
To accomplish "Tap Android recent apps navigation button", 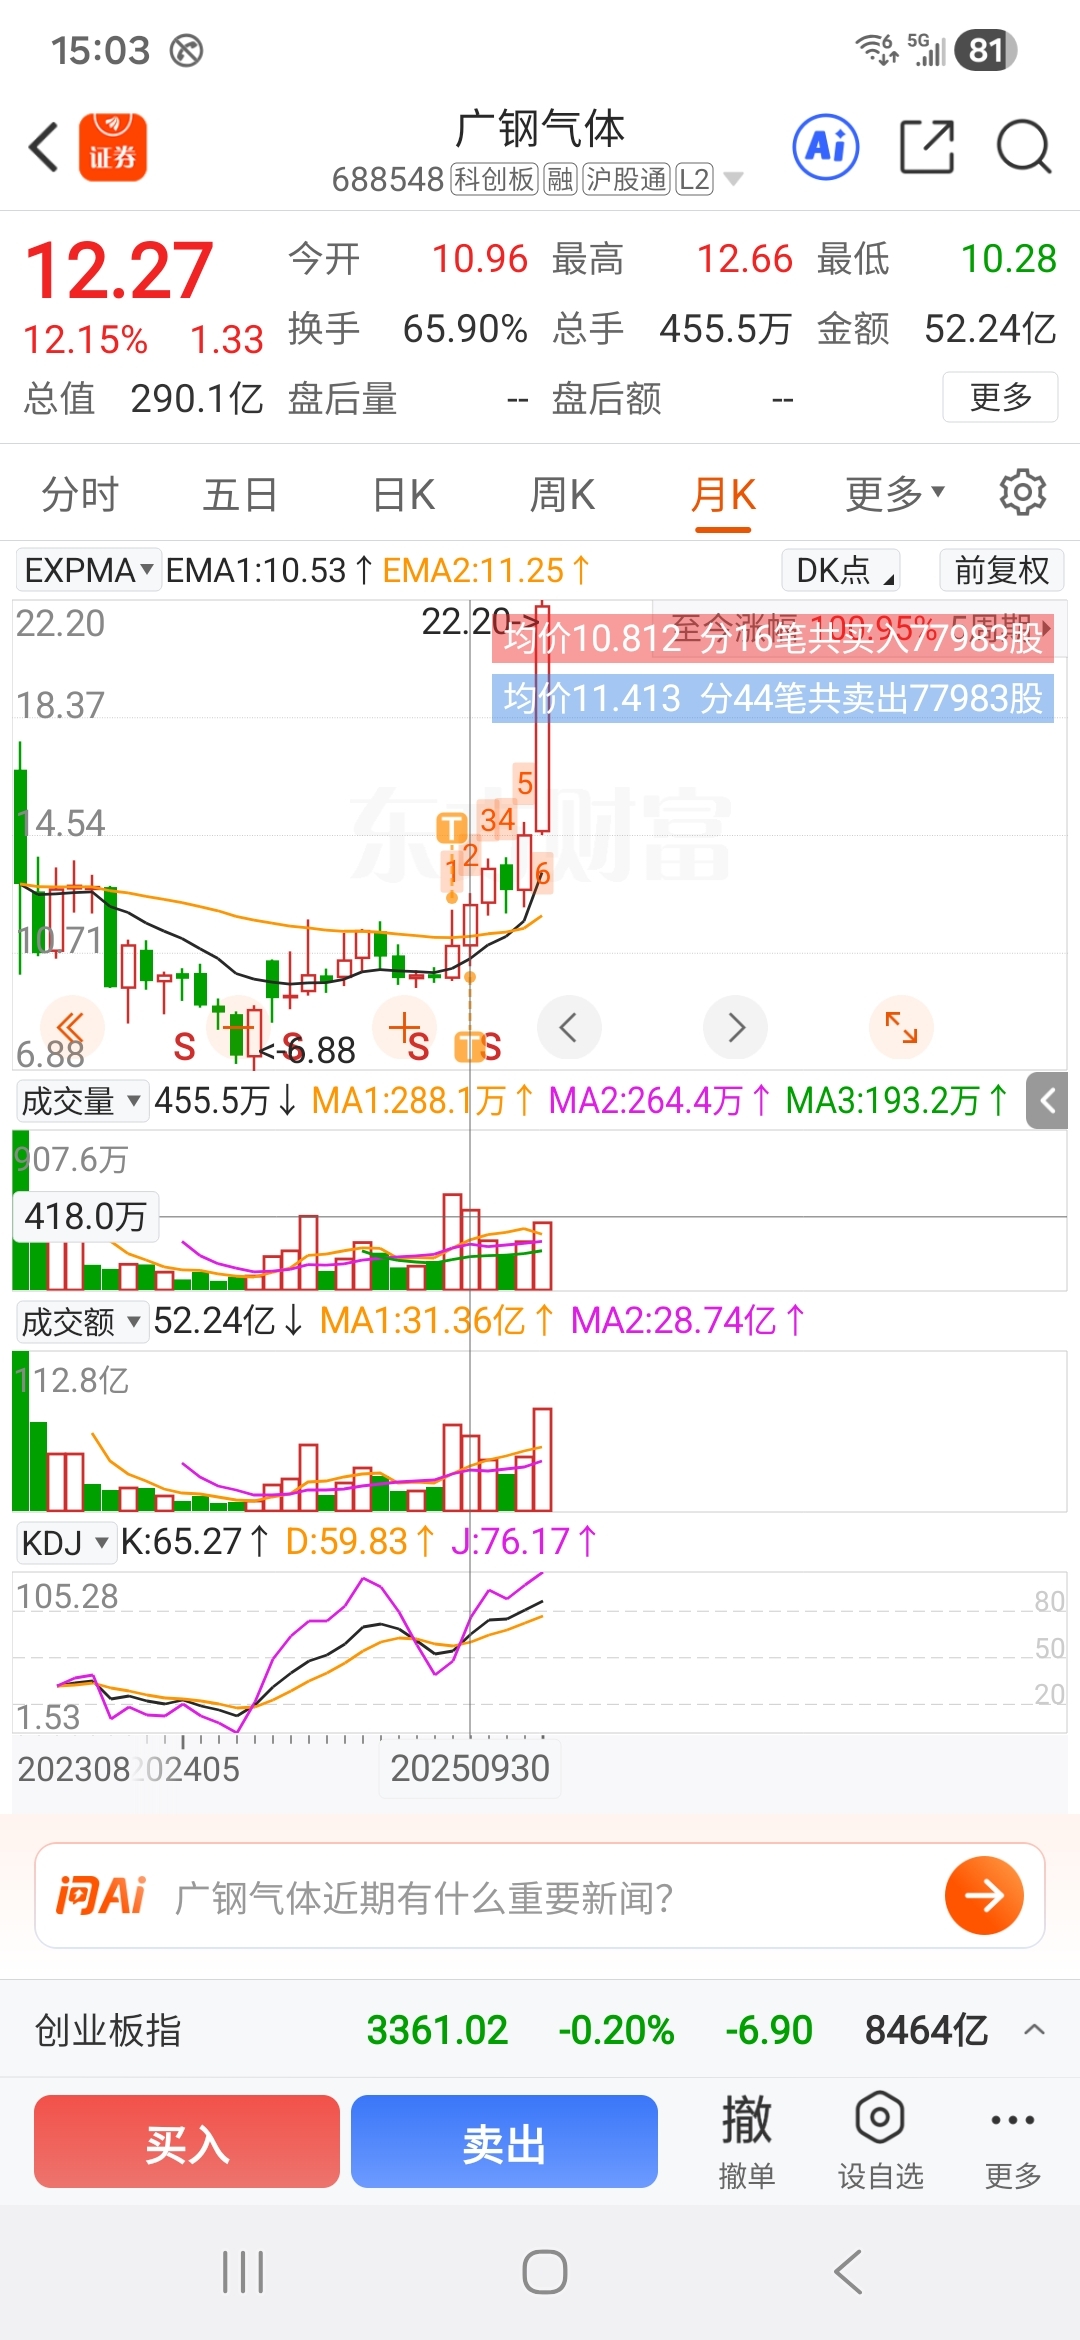I will pyautogui.click(x=243, y=2272).
